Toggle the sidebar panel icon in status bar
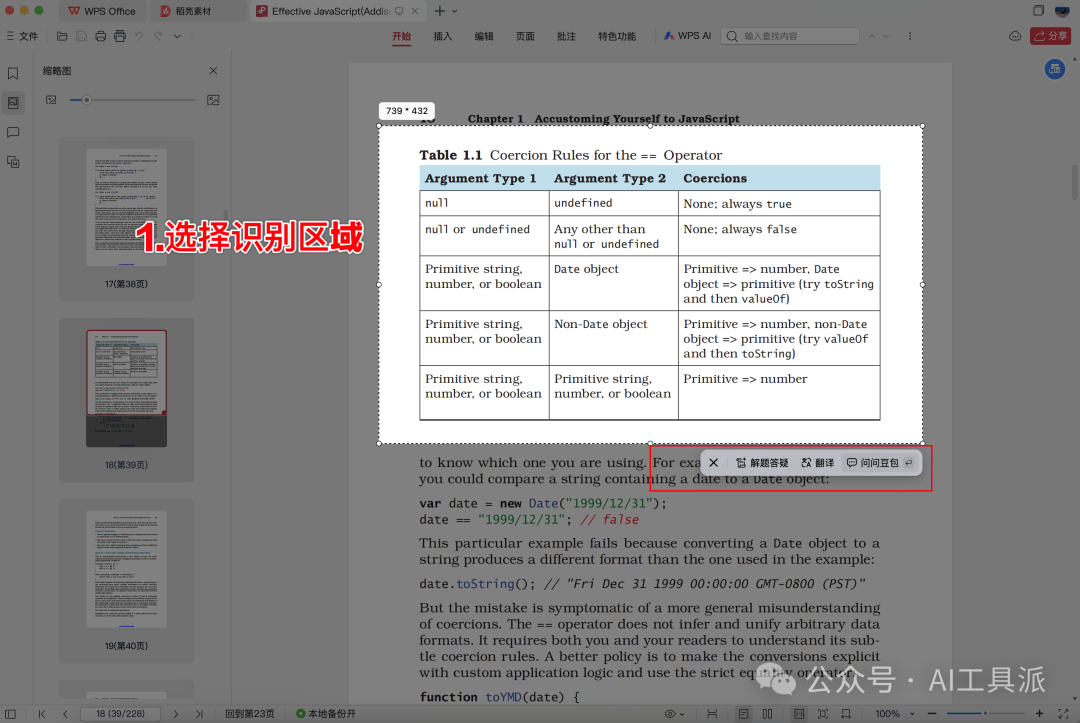The width and height of the screenshot is (1080, 723). click(10, 713)
